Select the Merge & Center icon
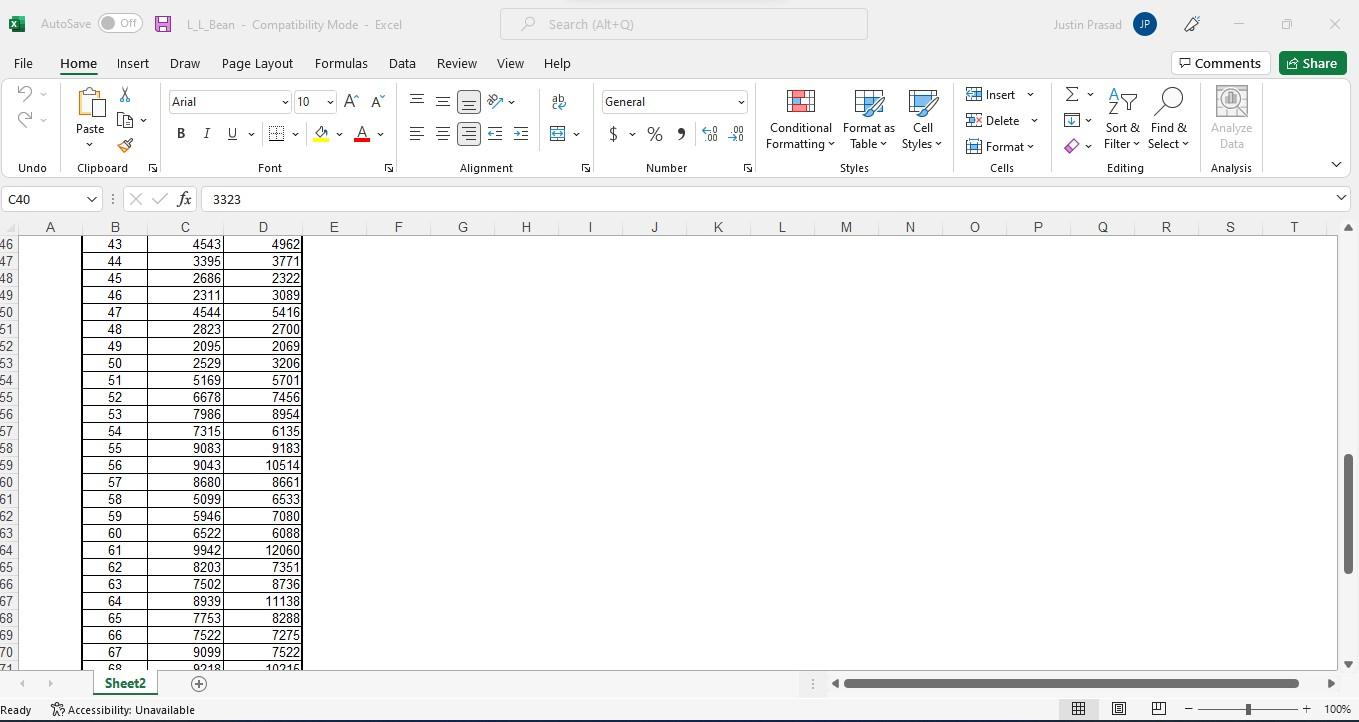This screenshot has width=1359, height=722. (560, 133)
